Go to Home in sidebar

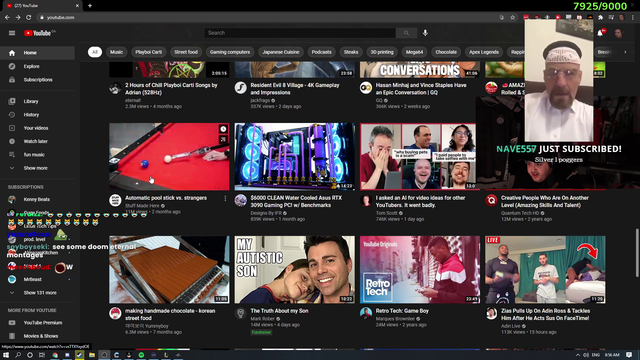point(38,53)
